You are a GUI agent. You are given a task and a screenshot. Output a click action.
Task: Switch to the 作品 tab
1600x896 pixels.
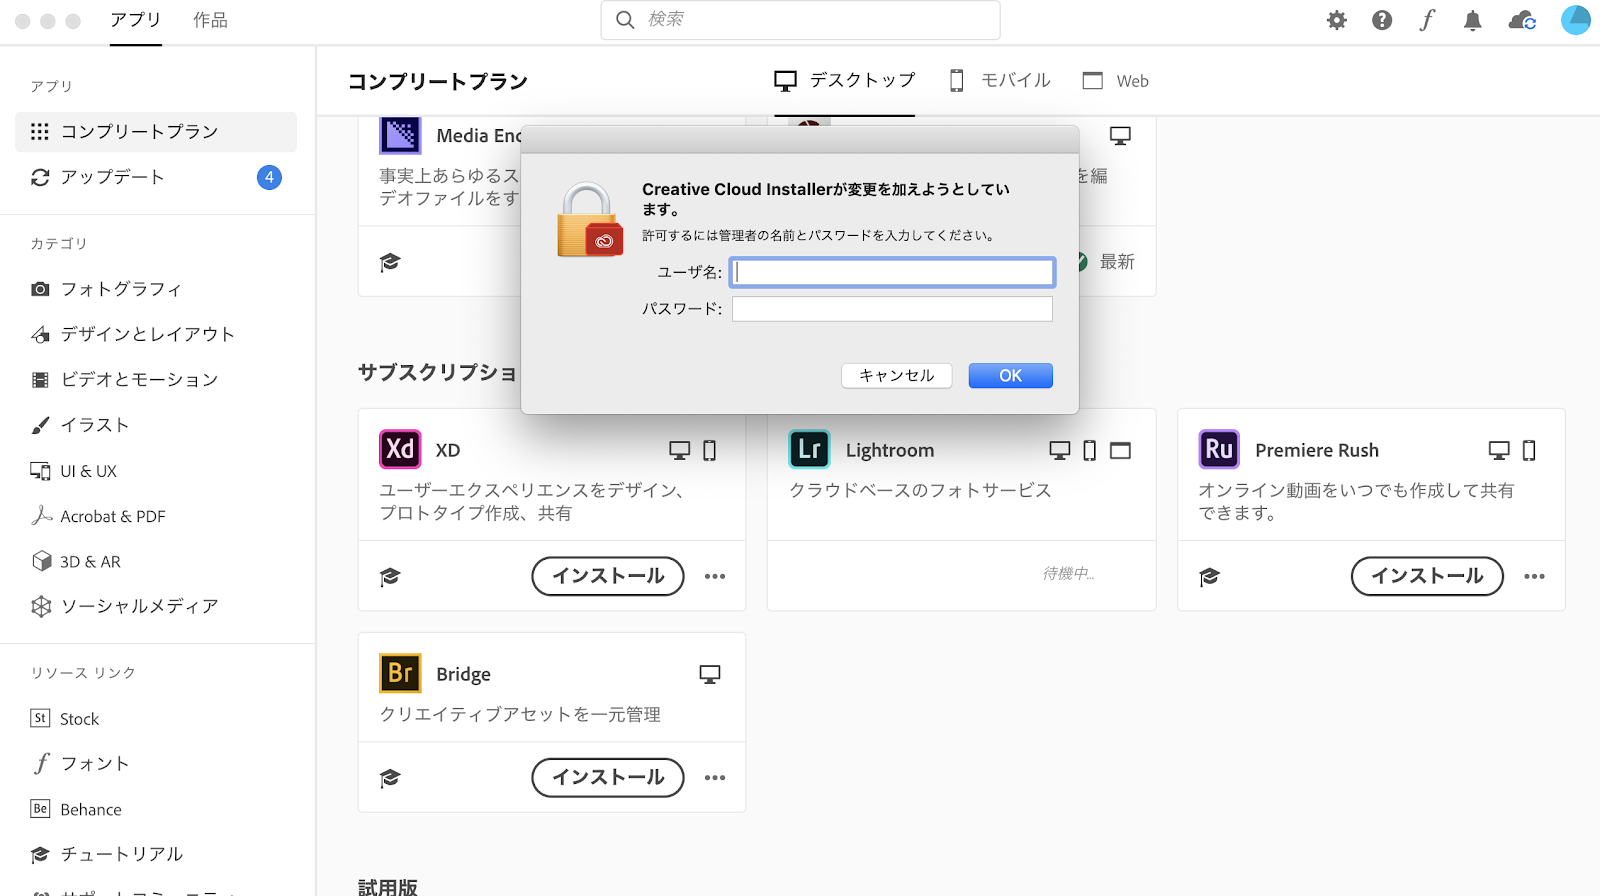210,20
